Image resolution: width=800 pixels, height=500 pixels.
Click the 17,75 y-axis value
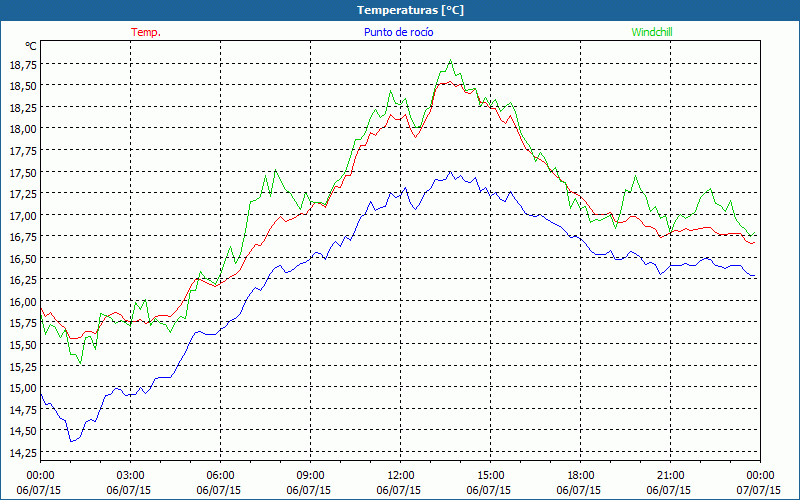coord(23,151)
